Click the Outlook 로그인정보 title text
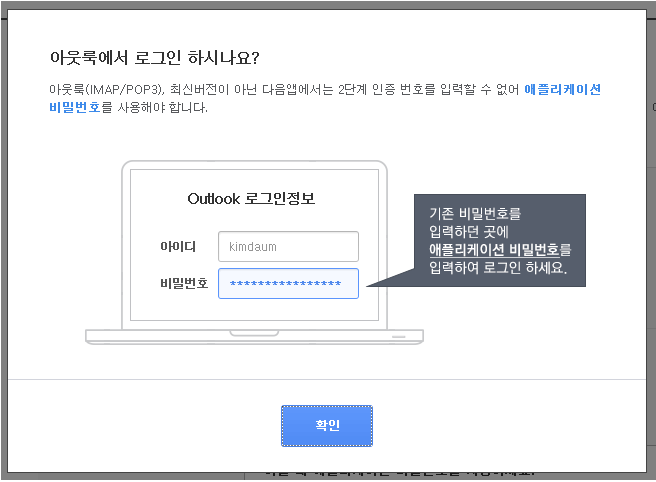 (251, 198)
